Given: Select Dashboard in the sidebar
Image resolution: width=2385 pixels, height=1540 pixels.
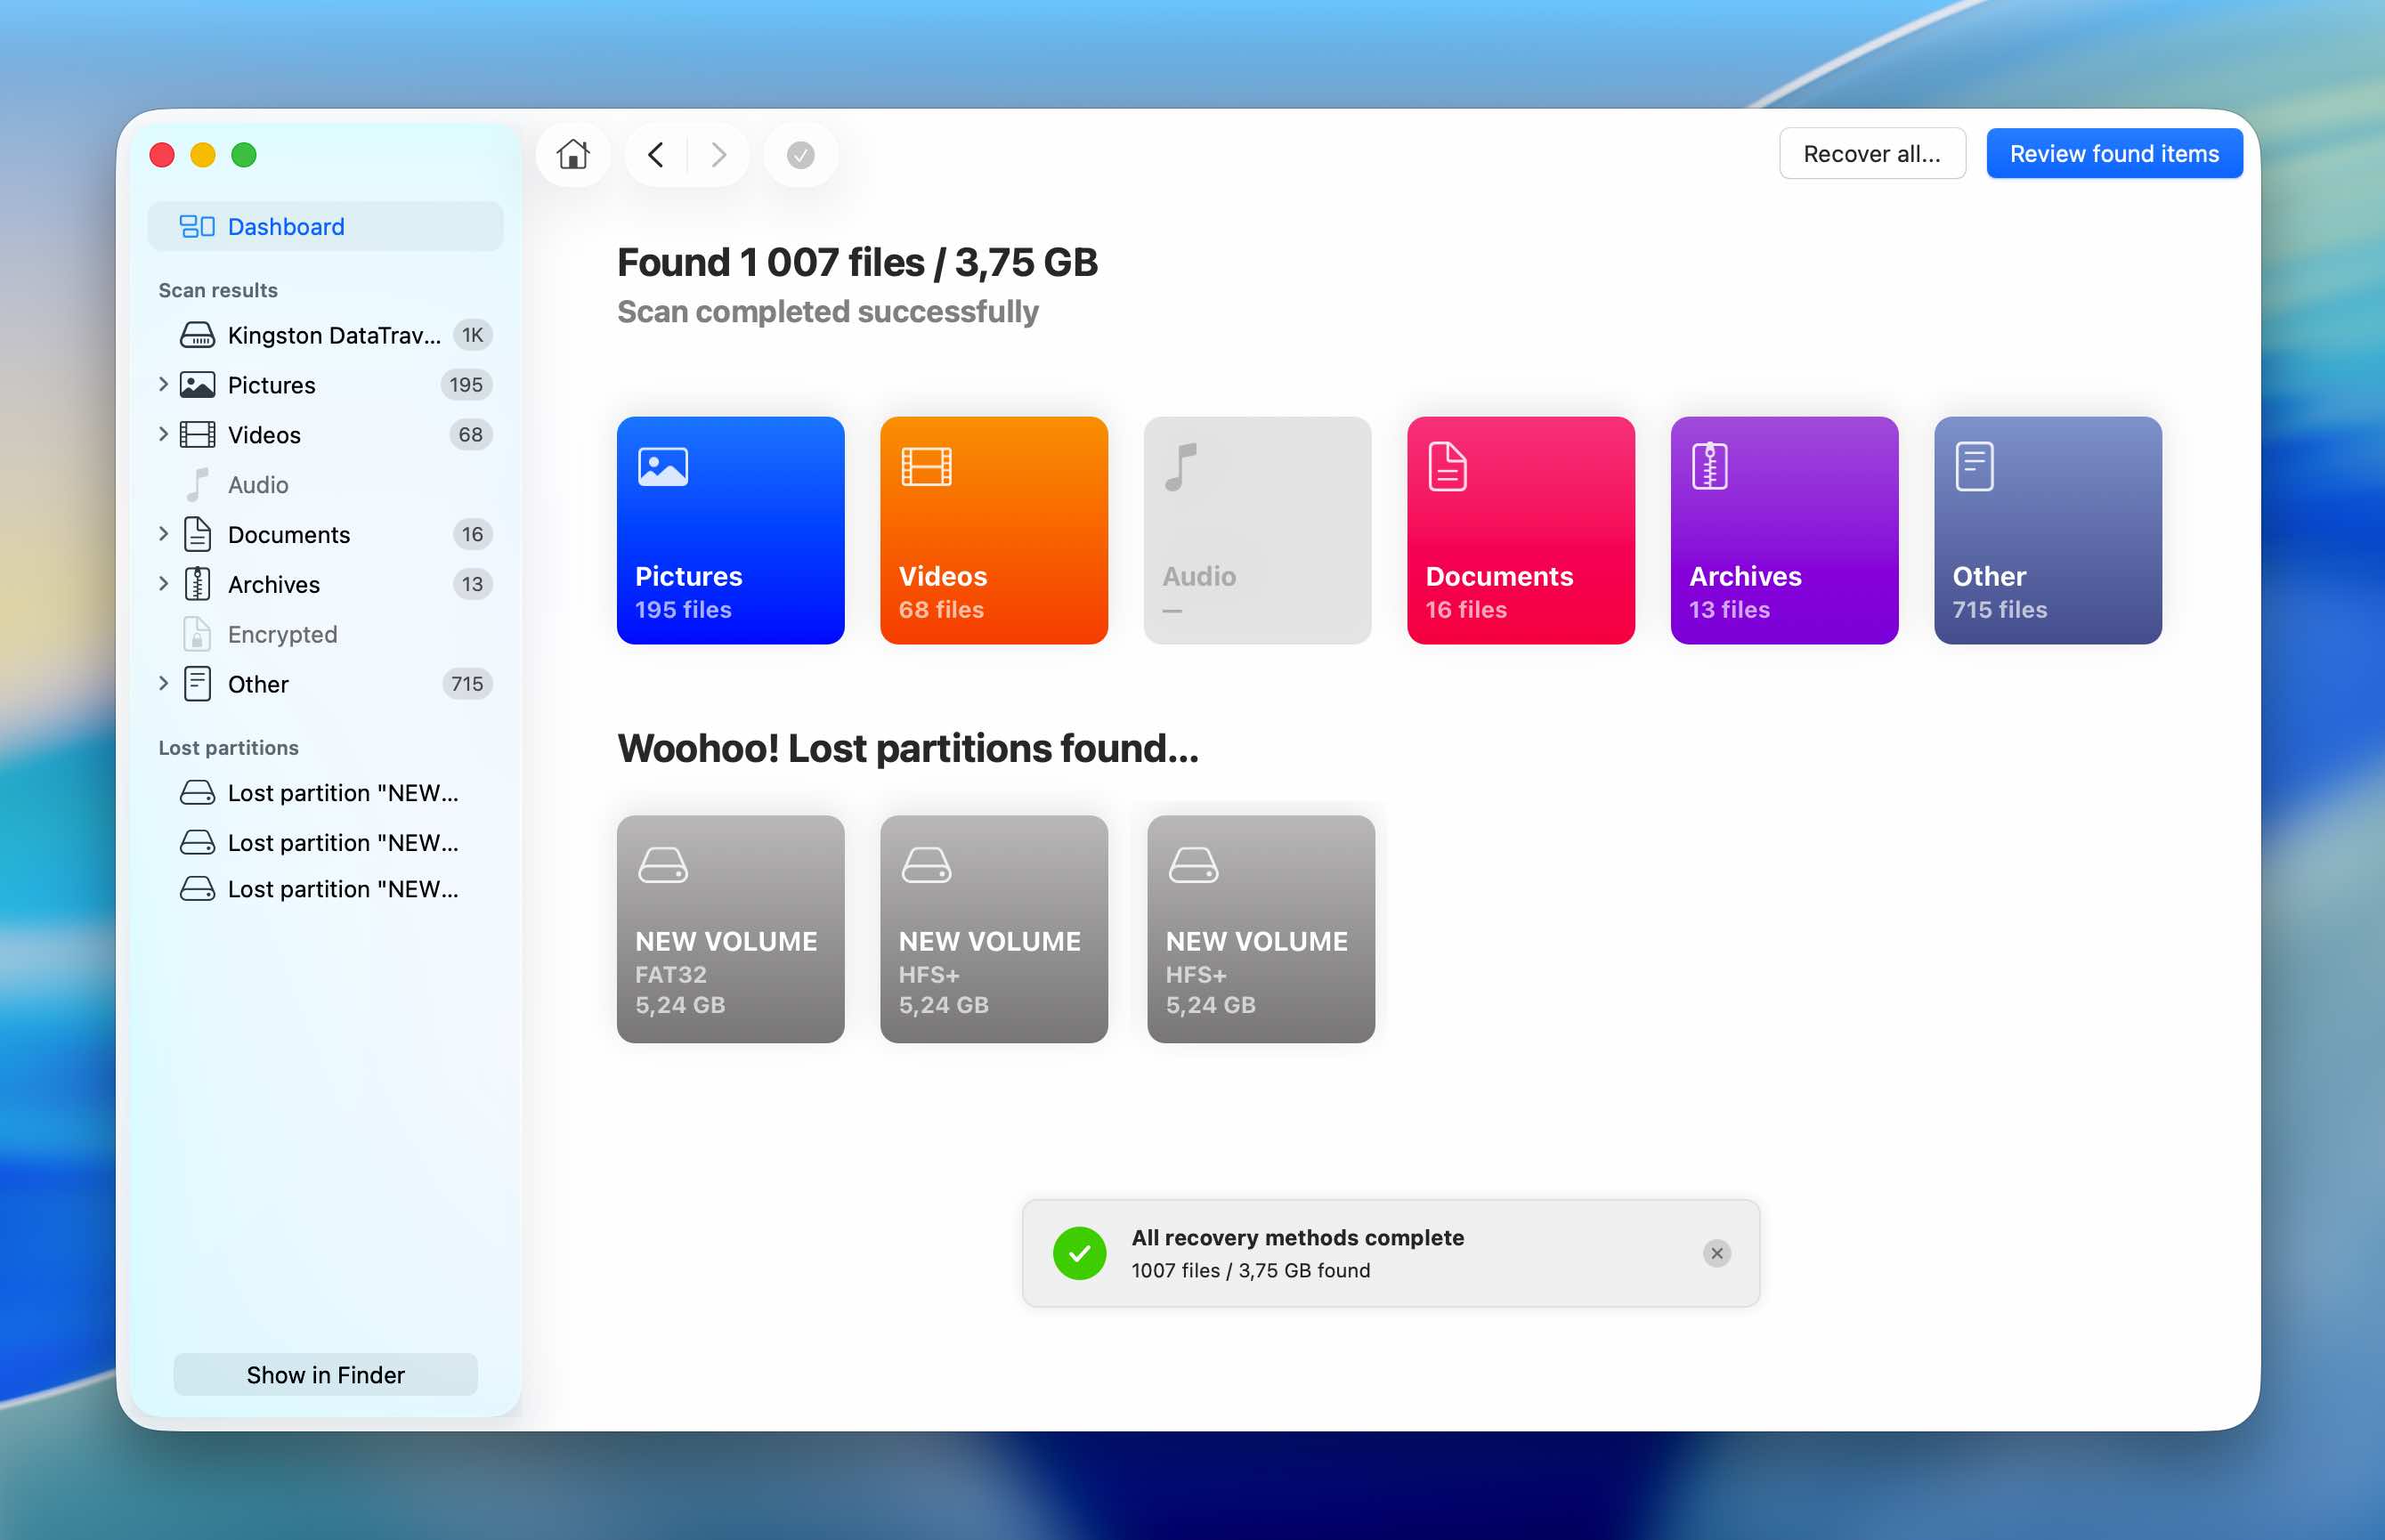Looking at the screenshot, I should 325,226.
